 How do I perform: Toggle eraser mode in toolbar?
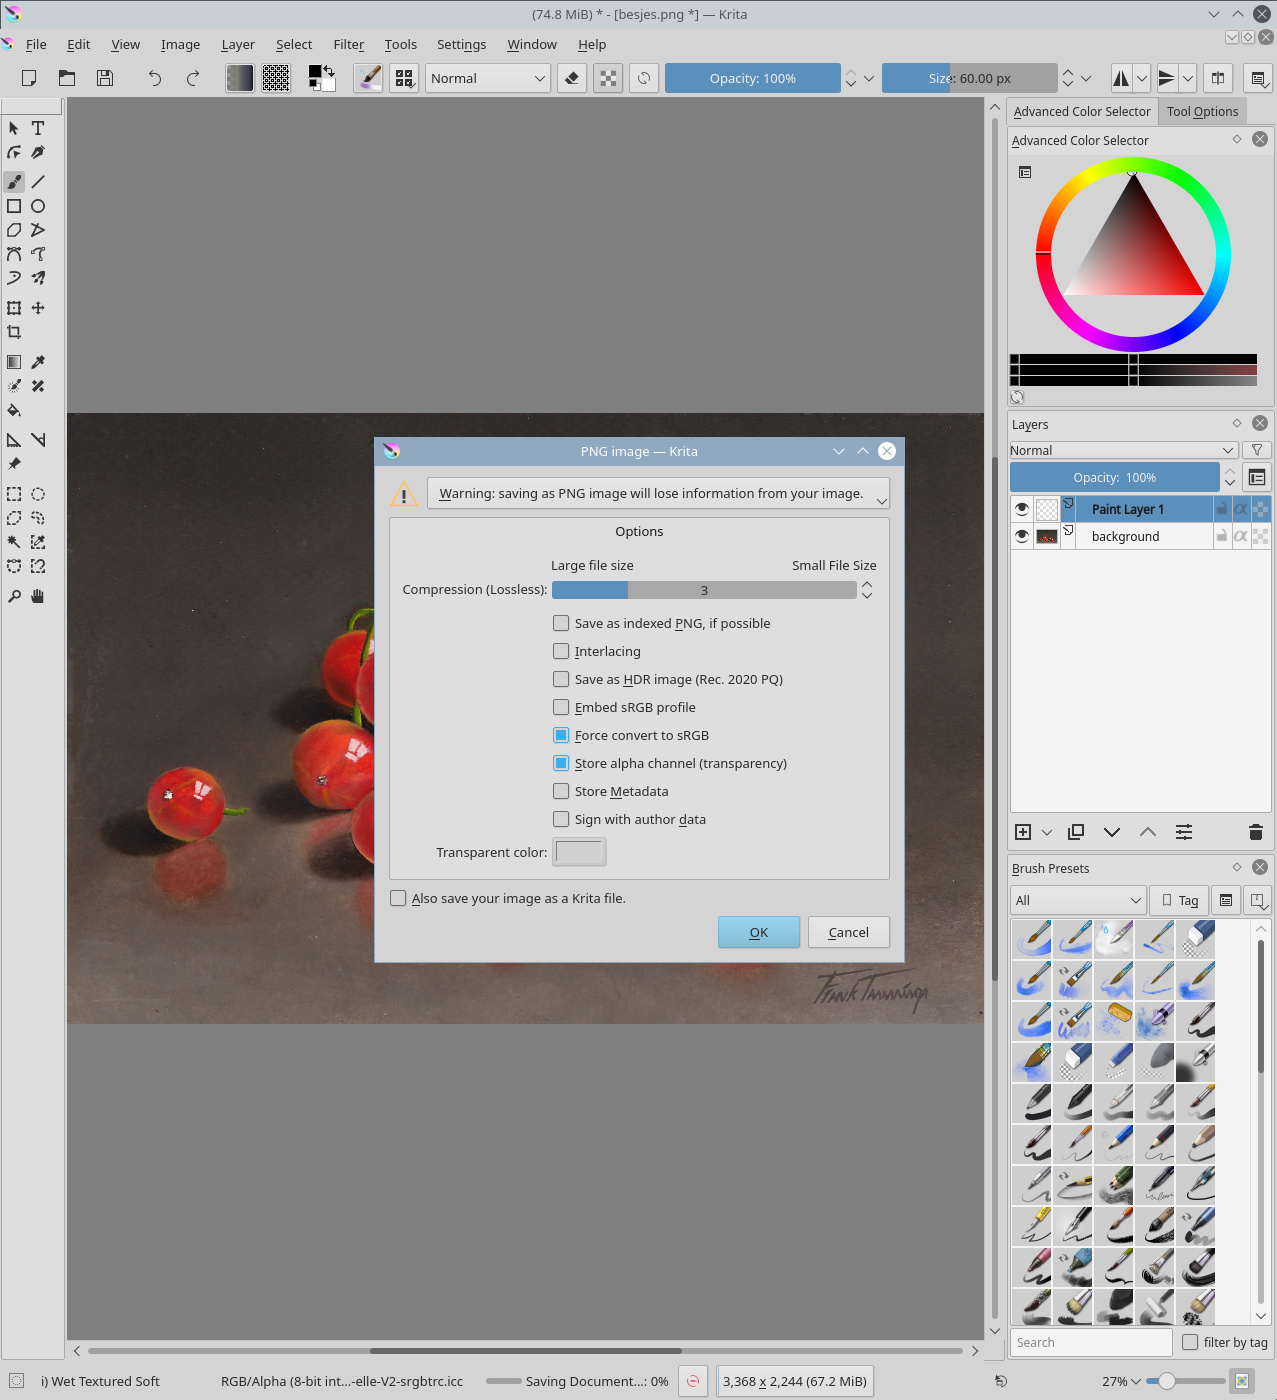[x=572, y=78]
